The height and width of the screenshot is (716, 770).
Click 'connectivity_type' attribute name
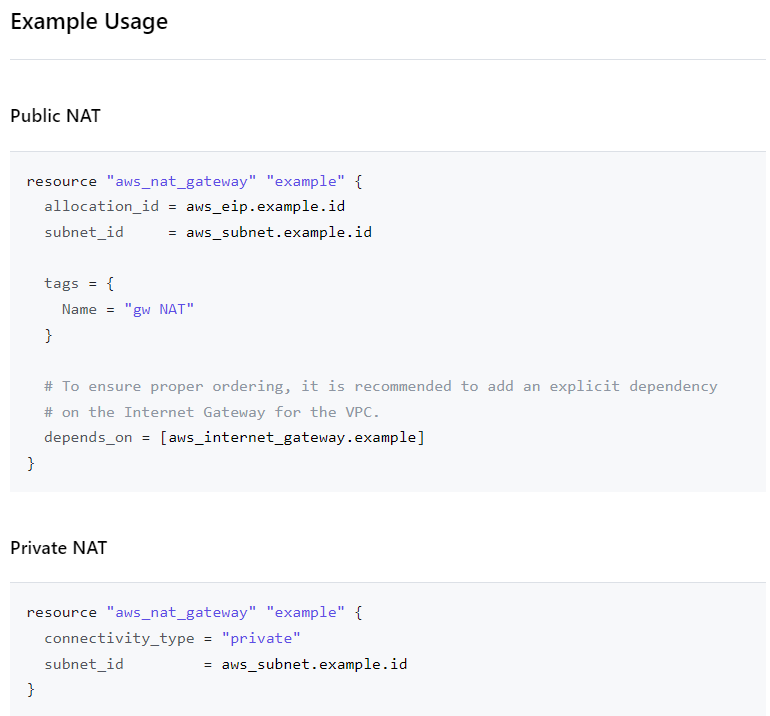point(119,638)
